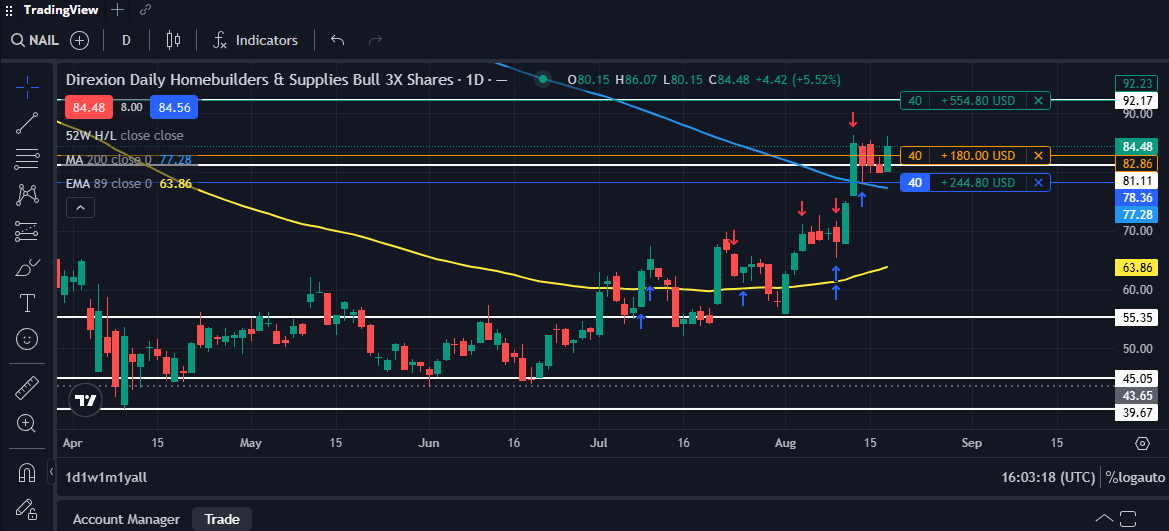The width and height of the screenshot is (1169, 531).
Task: Select the +554.80 USD profit label
Action: (978, 100)
